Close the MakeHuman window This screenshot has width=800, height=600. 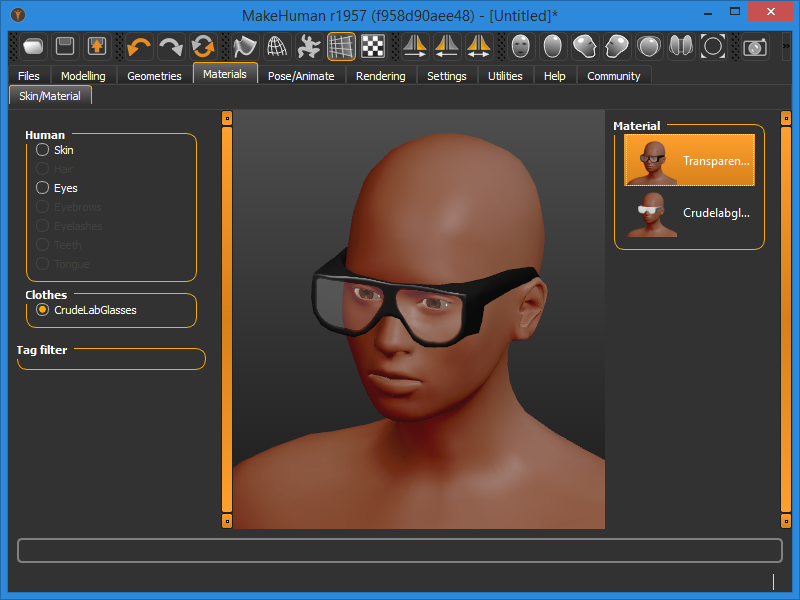coord(770,12)
